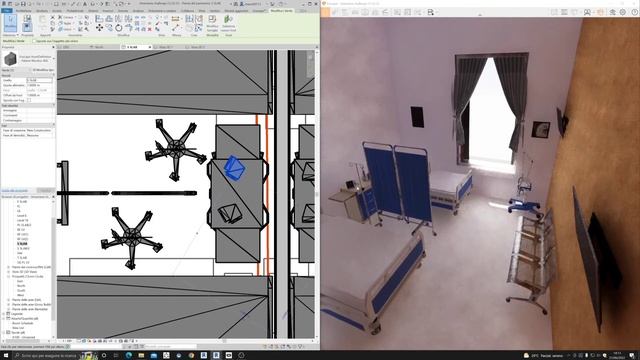This screenshot has height=360, width=640.
Task: Switch to Inserisci ribbon tab
Action: [108, 11]
